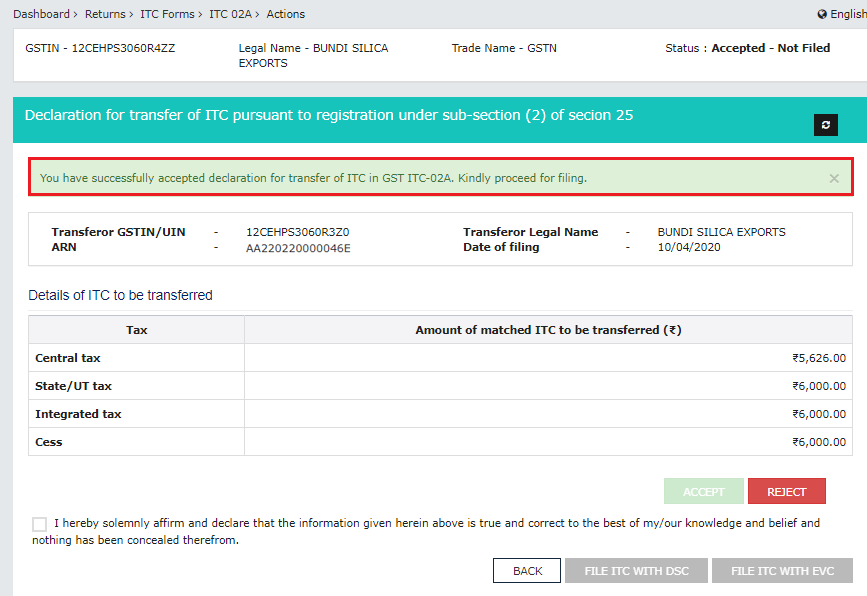
Task: Click FILE ITC WITH DSC button
Action: [636, 571]
